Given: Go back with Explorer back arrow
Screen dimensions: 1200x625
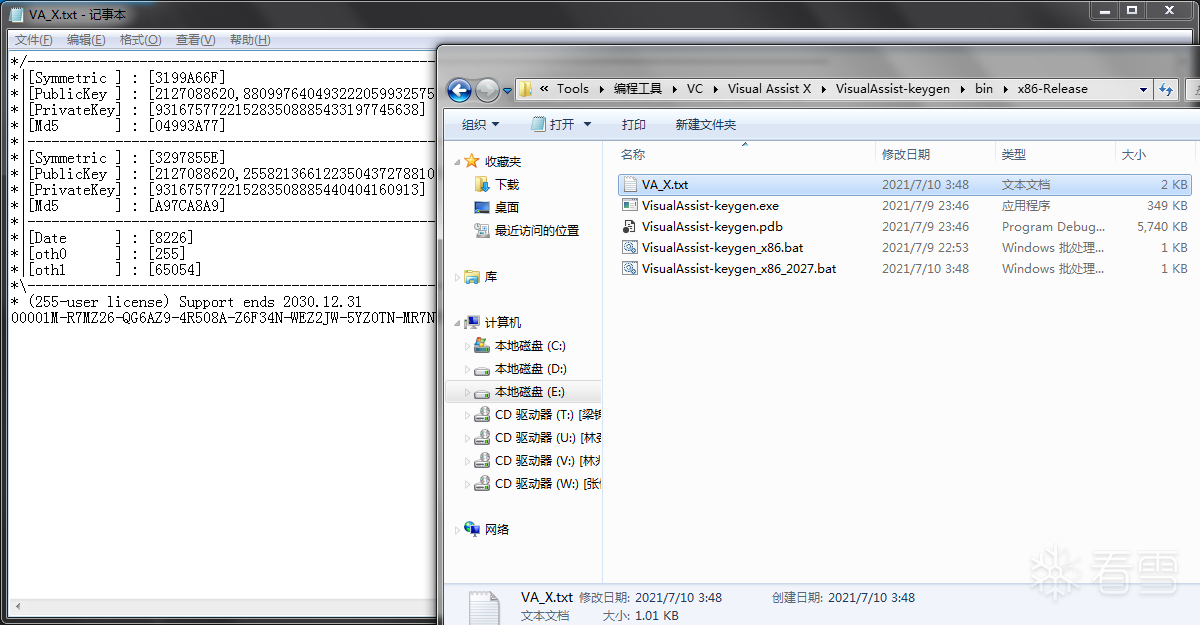Looking at the screenshot, I should click(x=459, y=90).
